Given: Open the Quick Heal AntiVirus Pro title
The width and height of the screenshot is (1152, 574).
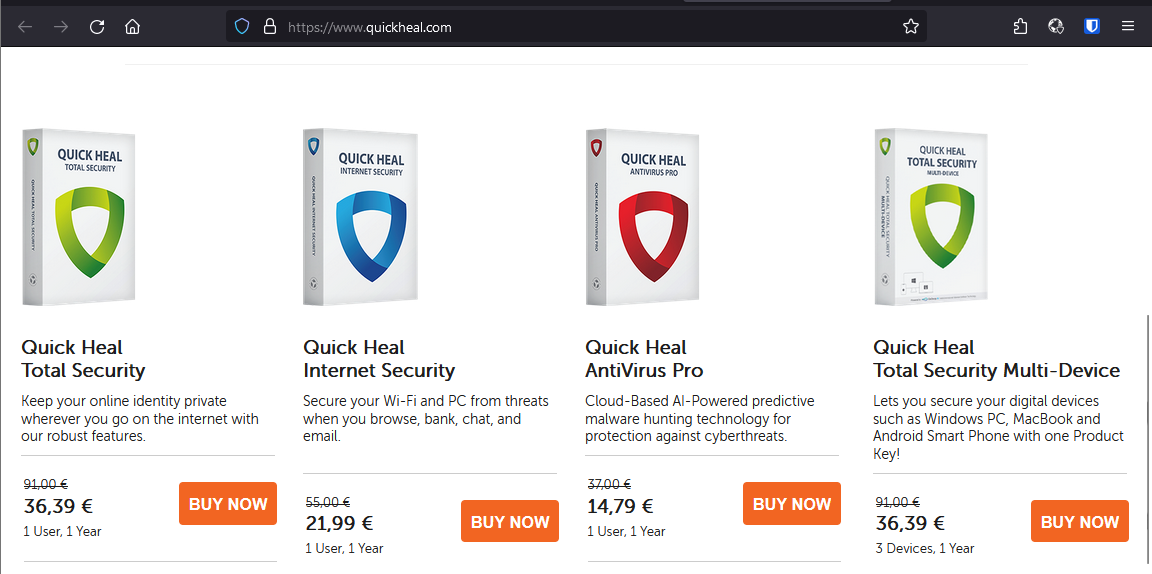Looking at the screenshot, I should click(644, 359).
